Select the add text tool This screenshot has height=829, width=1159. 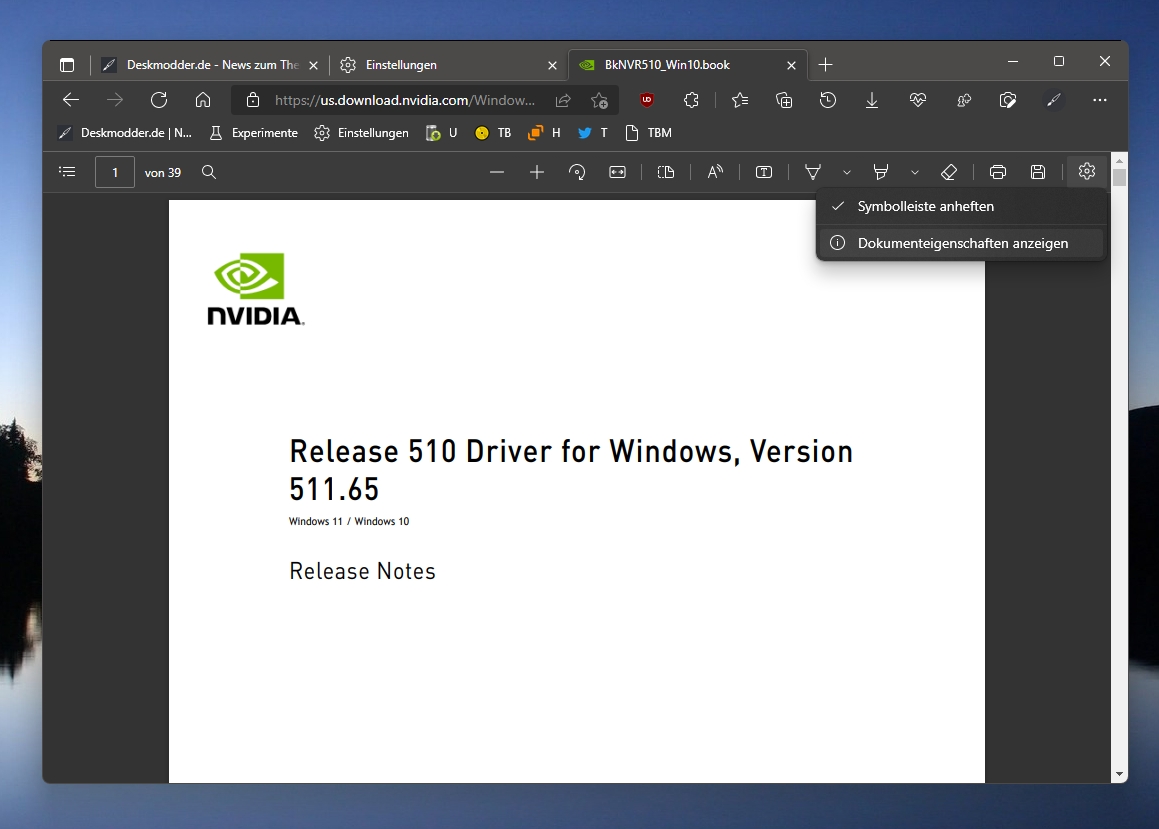[x=764, y=172]
